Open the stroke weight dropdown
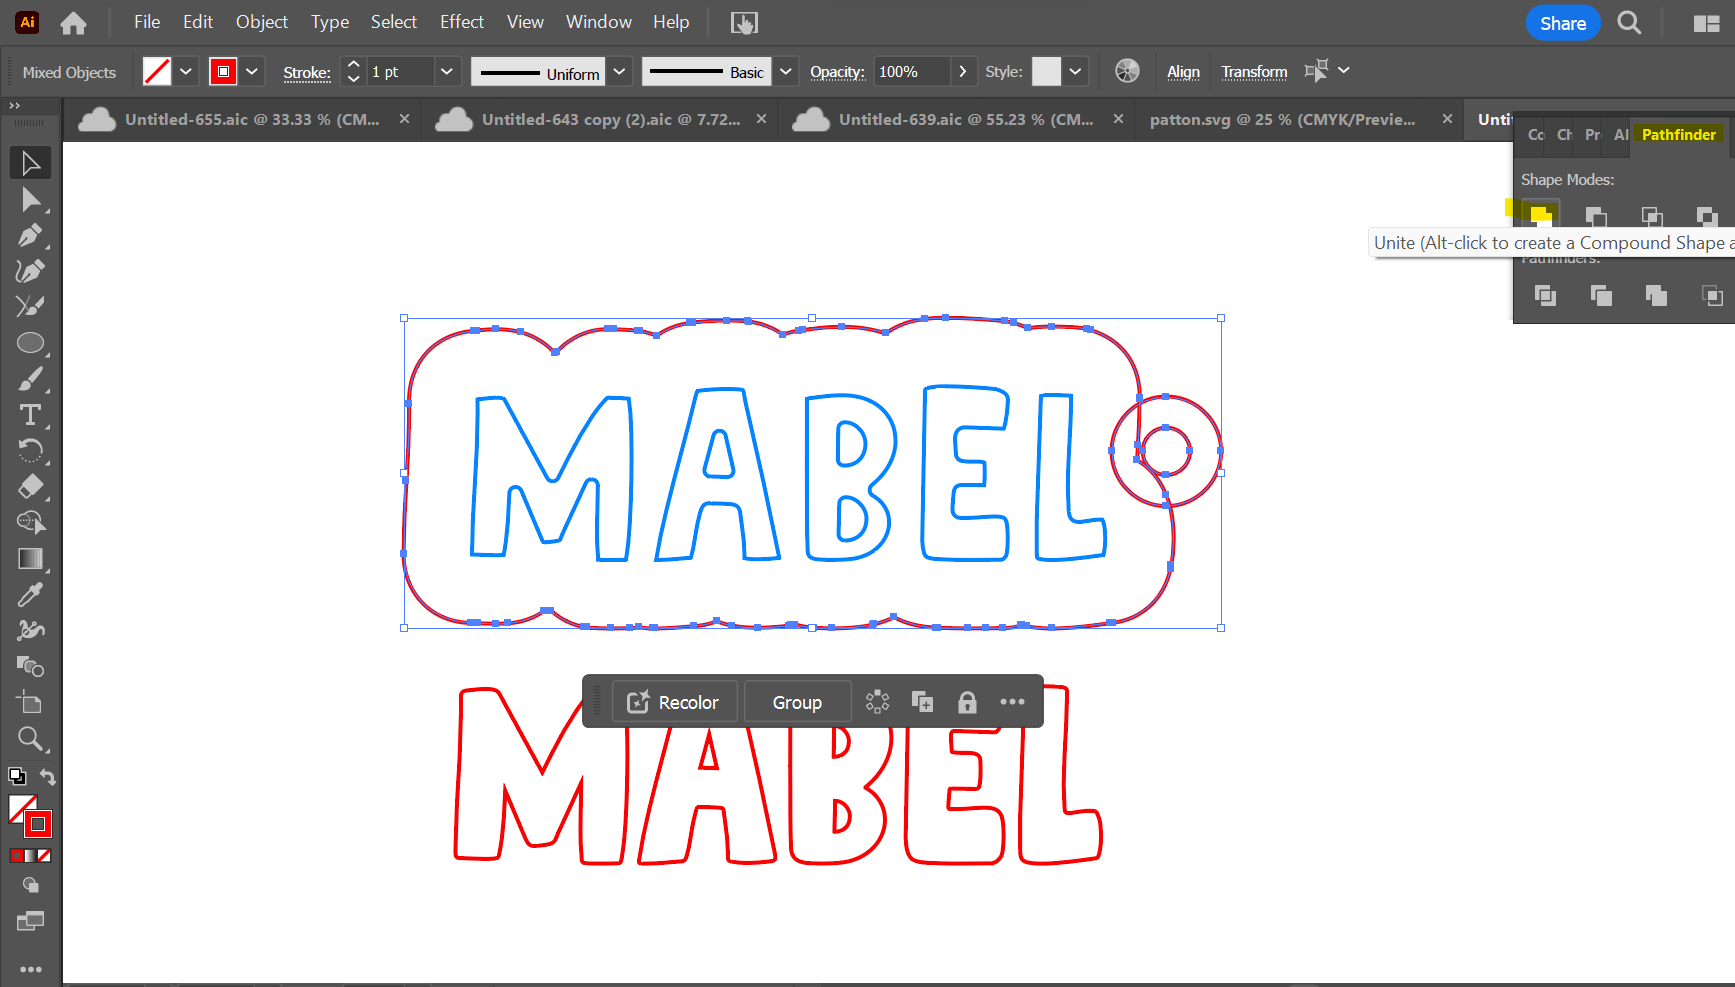1735x987 pixels. 447,72
